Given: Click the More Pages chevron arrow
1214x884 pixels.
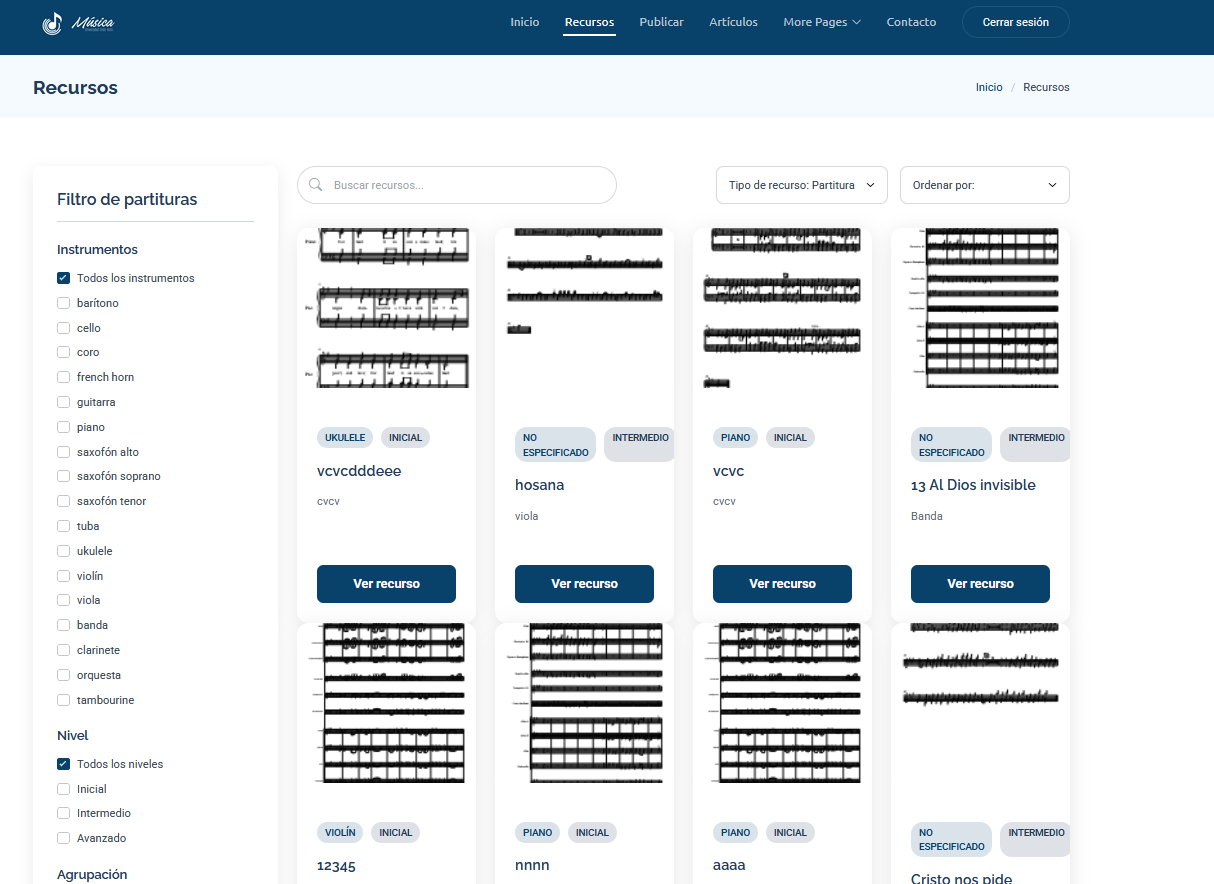Looking at the screenshot, I should [856, 22].
